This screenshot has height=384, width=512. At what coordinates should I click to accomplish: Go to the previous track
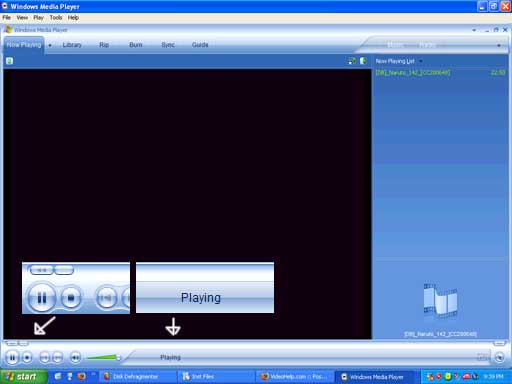tap(44, 358)
